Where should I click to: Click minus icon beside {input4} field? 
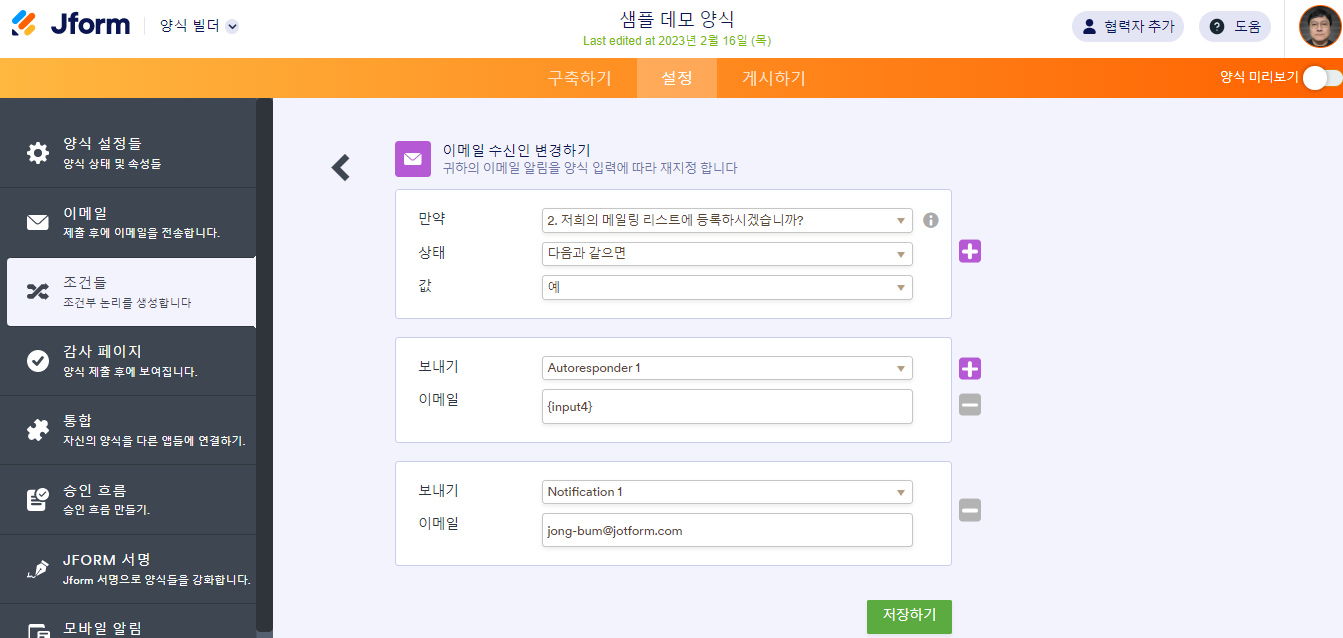[970, 405]
